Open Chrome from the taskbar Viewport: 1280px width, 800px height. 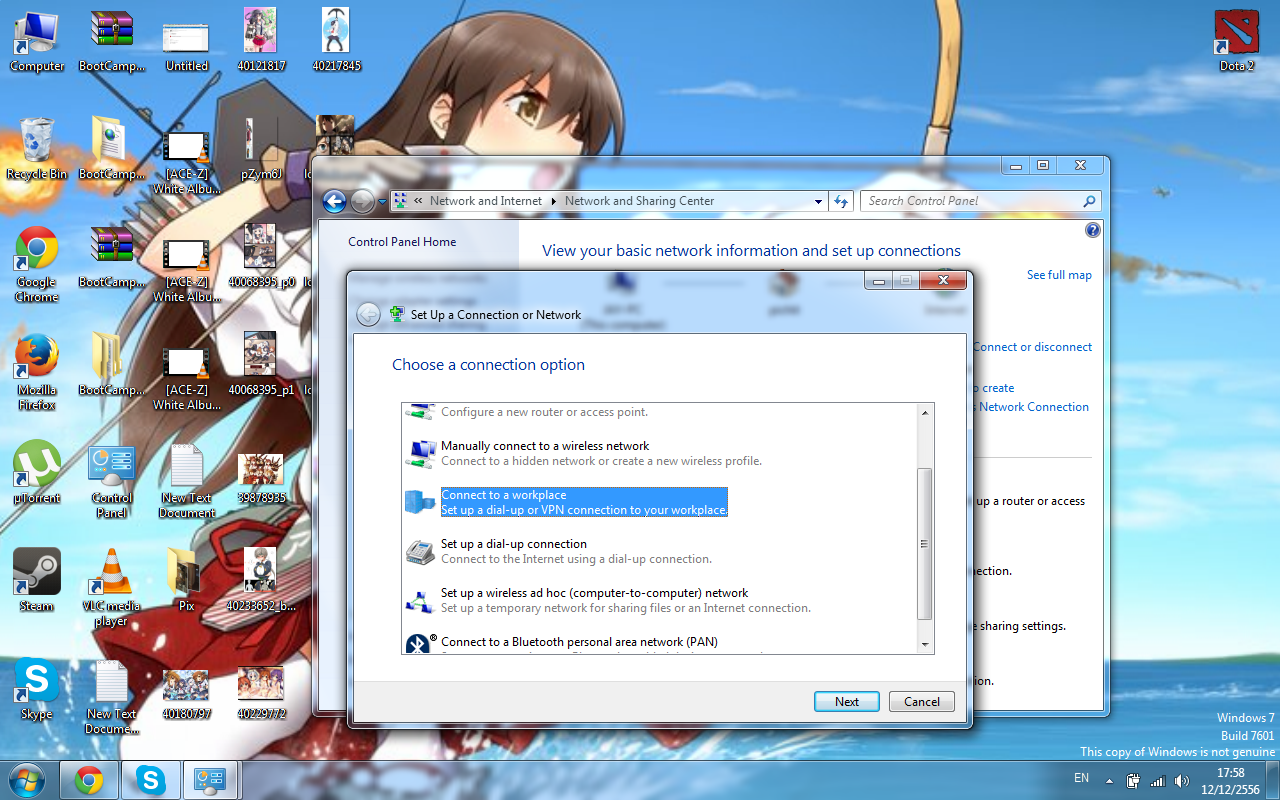click(89, 780)
